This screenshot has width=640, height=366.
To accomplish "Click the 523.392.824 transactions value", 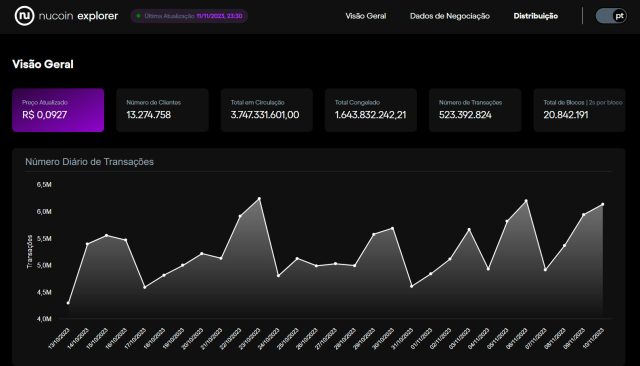I will [x=465, y=115].
